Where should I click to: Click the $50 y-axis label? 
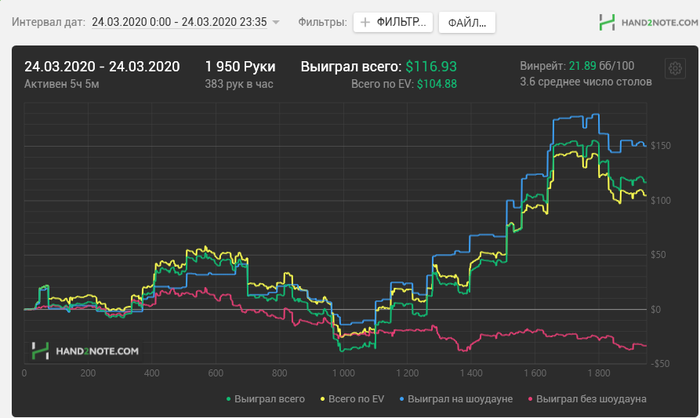(x=658, y=255)
